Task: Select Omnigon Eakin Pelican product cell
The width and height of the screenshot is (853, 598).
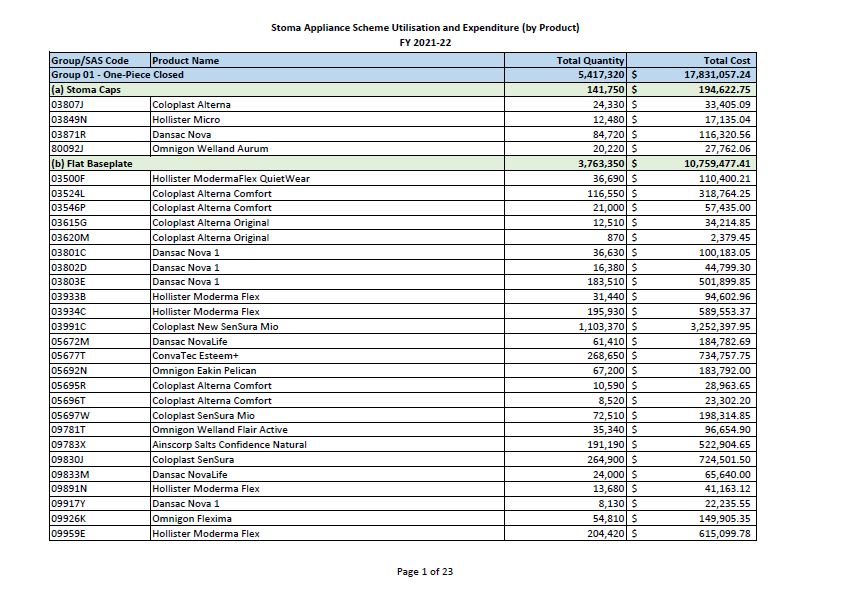Action: 327,371
